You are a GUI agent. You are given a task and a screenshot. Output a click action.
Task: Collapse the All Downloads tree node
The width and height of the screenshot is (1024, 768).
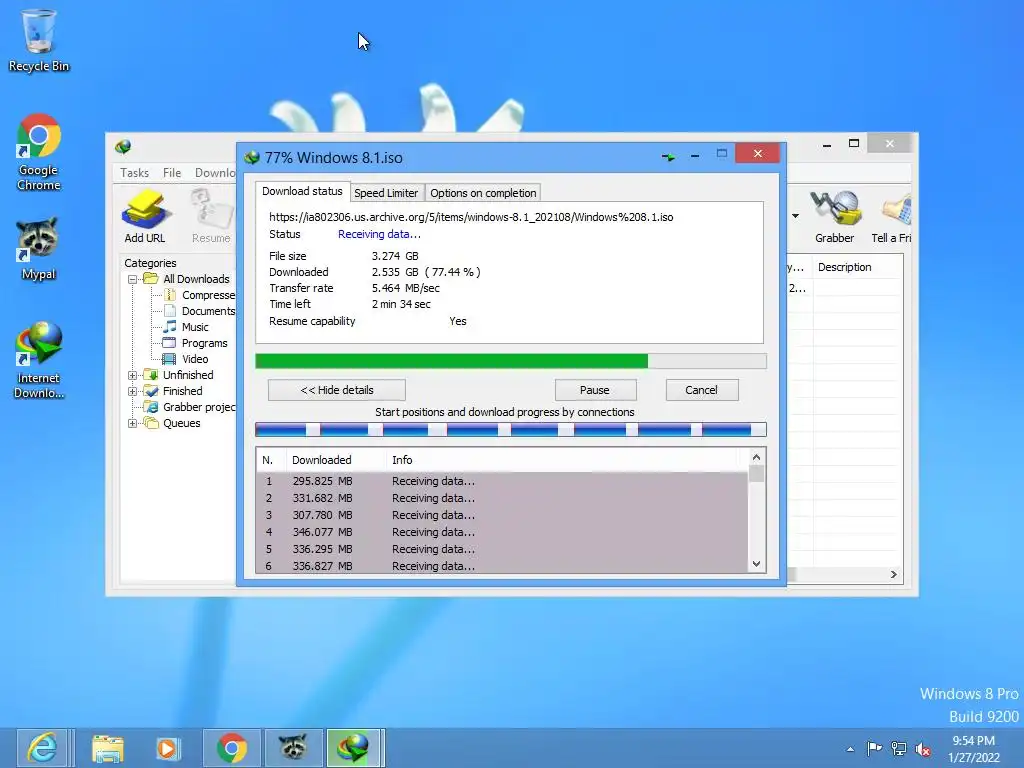[x=133, y=279]
